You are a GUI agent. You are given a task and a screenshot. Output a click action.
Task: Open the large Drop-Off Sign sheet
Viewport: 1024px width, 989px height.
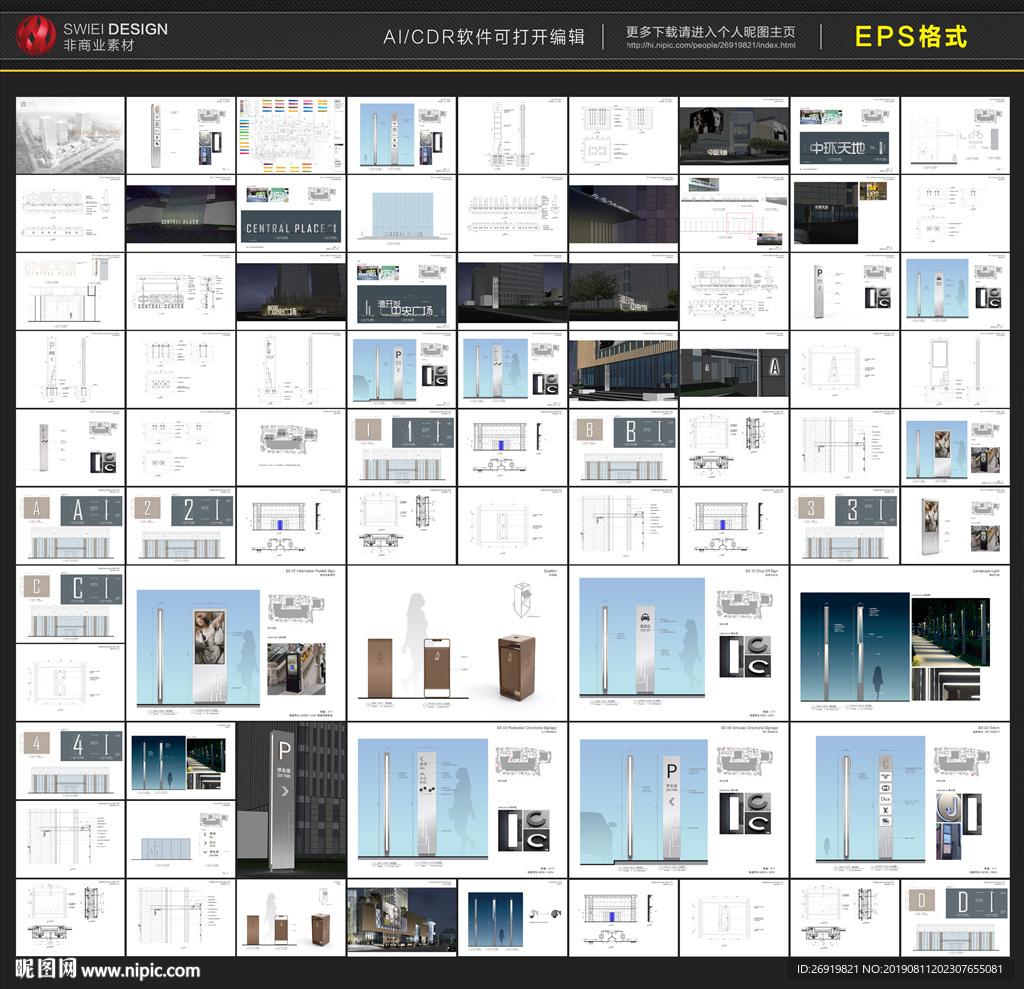(x=679, y=643)
